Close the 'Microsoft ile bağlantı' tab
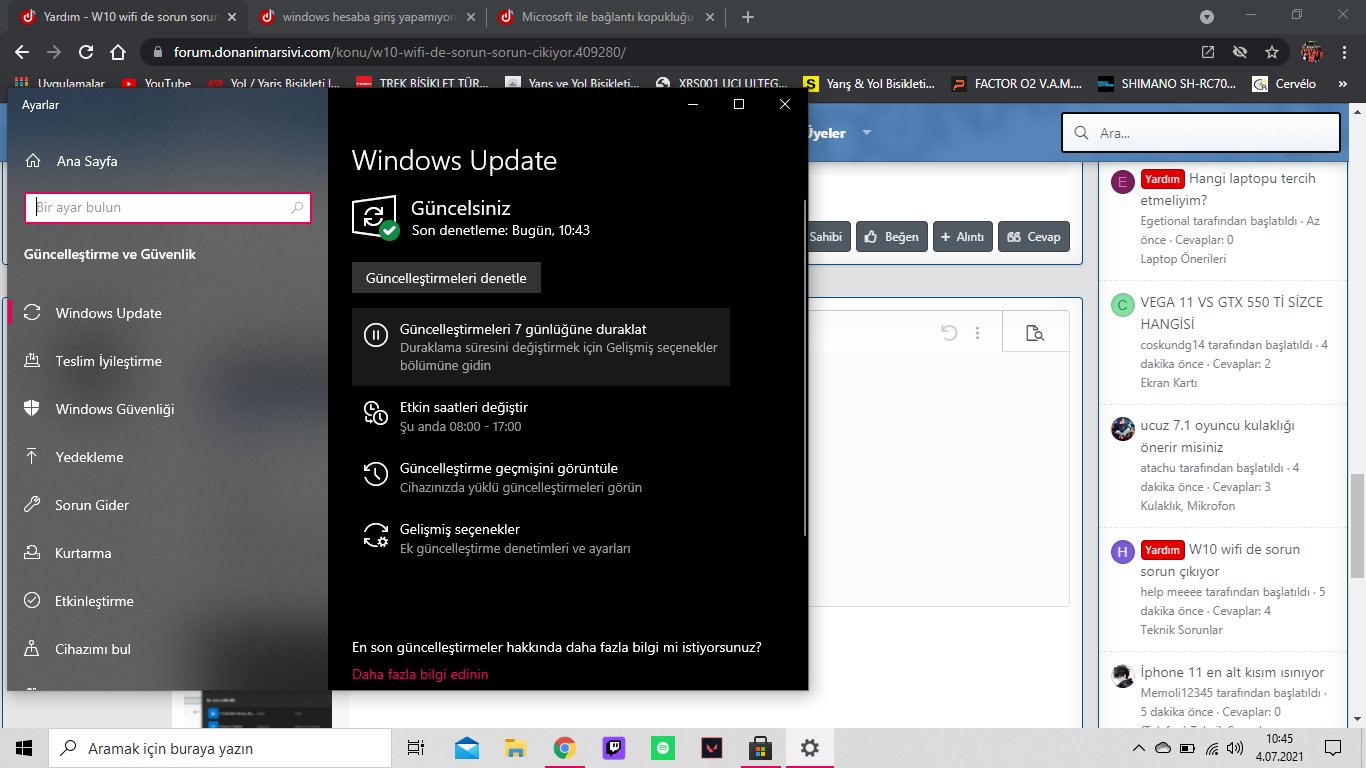This screenshot has height=768, width=1366. click(708, 17)
